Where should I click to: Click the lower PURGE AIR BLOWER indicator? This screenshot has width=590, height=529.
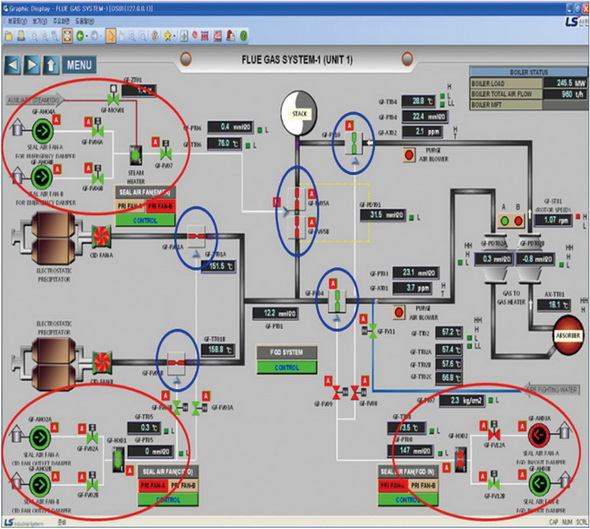(x=399, y=312)
